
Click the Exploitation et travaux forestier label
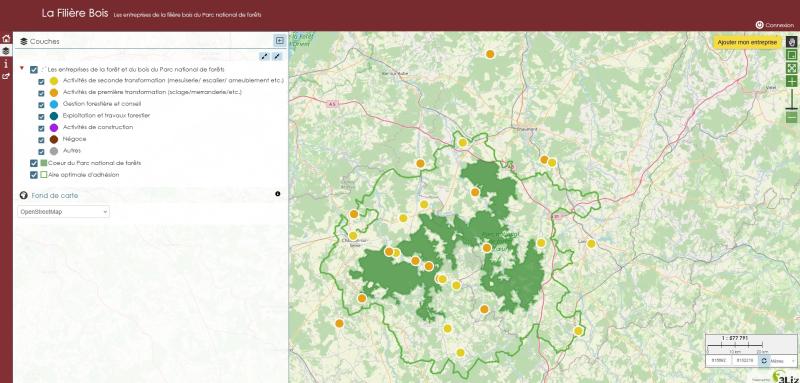click(x=107, y=116)
